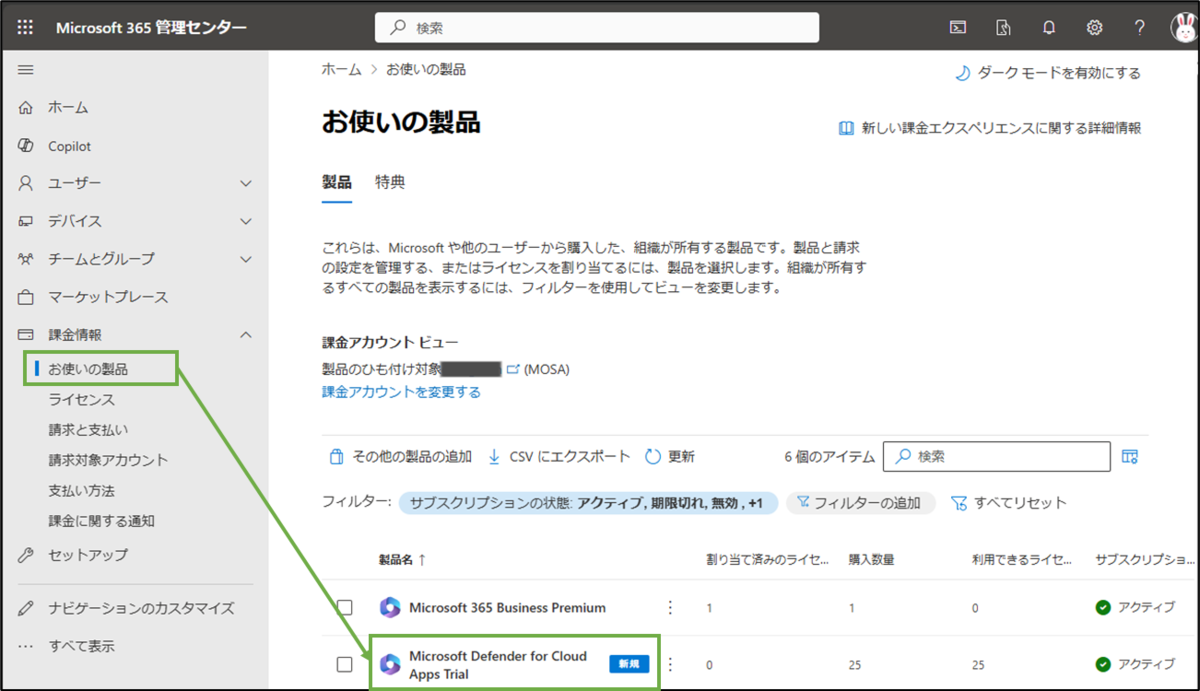Sort by 製品名 column header

(402, 560)
